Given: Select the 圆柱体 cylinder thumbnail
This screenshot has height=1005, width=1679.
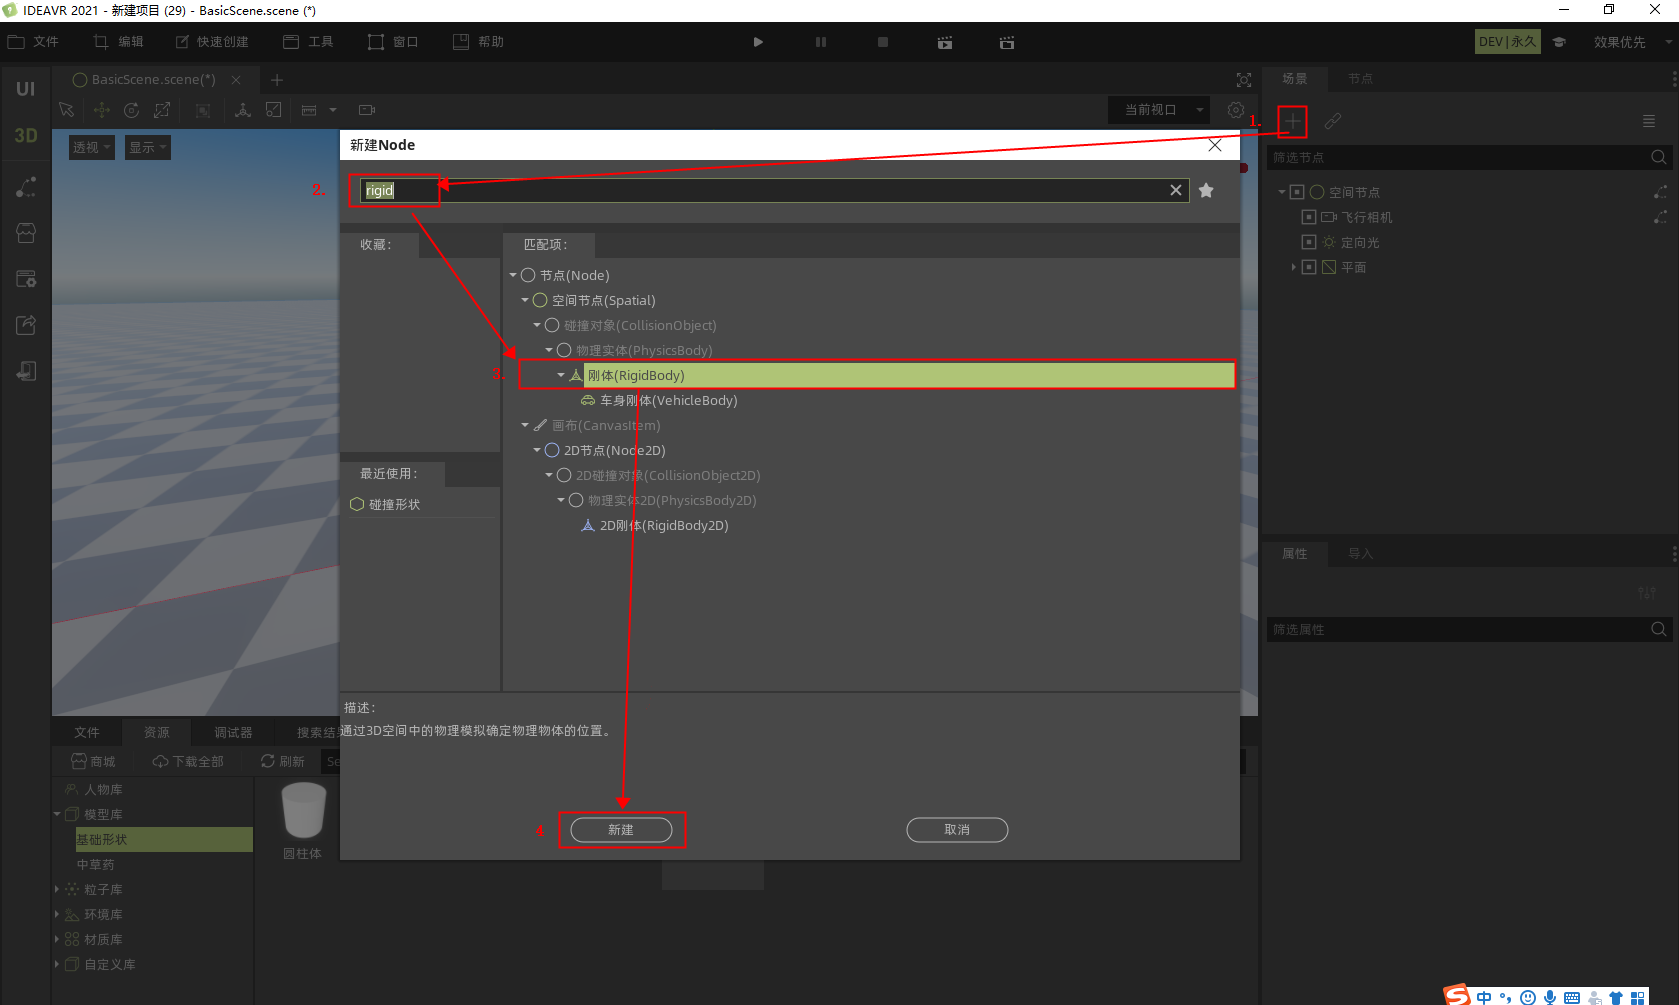Looking at the screenshot, I should [x=303, y=822].
